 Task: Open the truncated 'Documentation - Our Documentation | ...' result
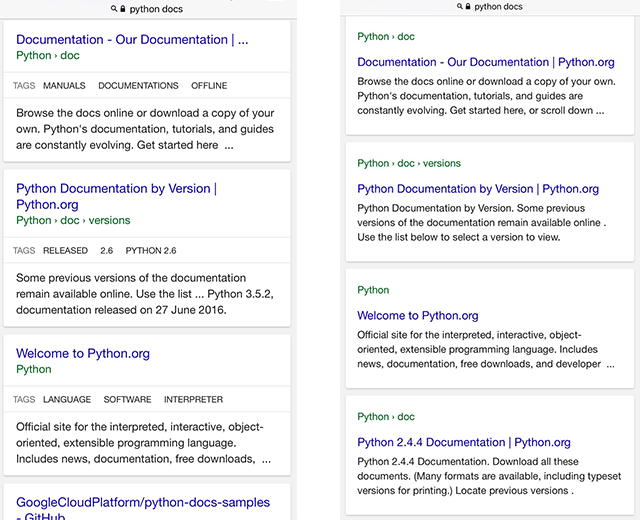point(132,40)
